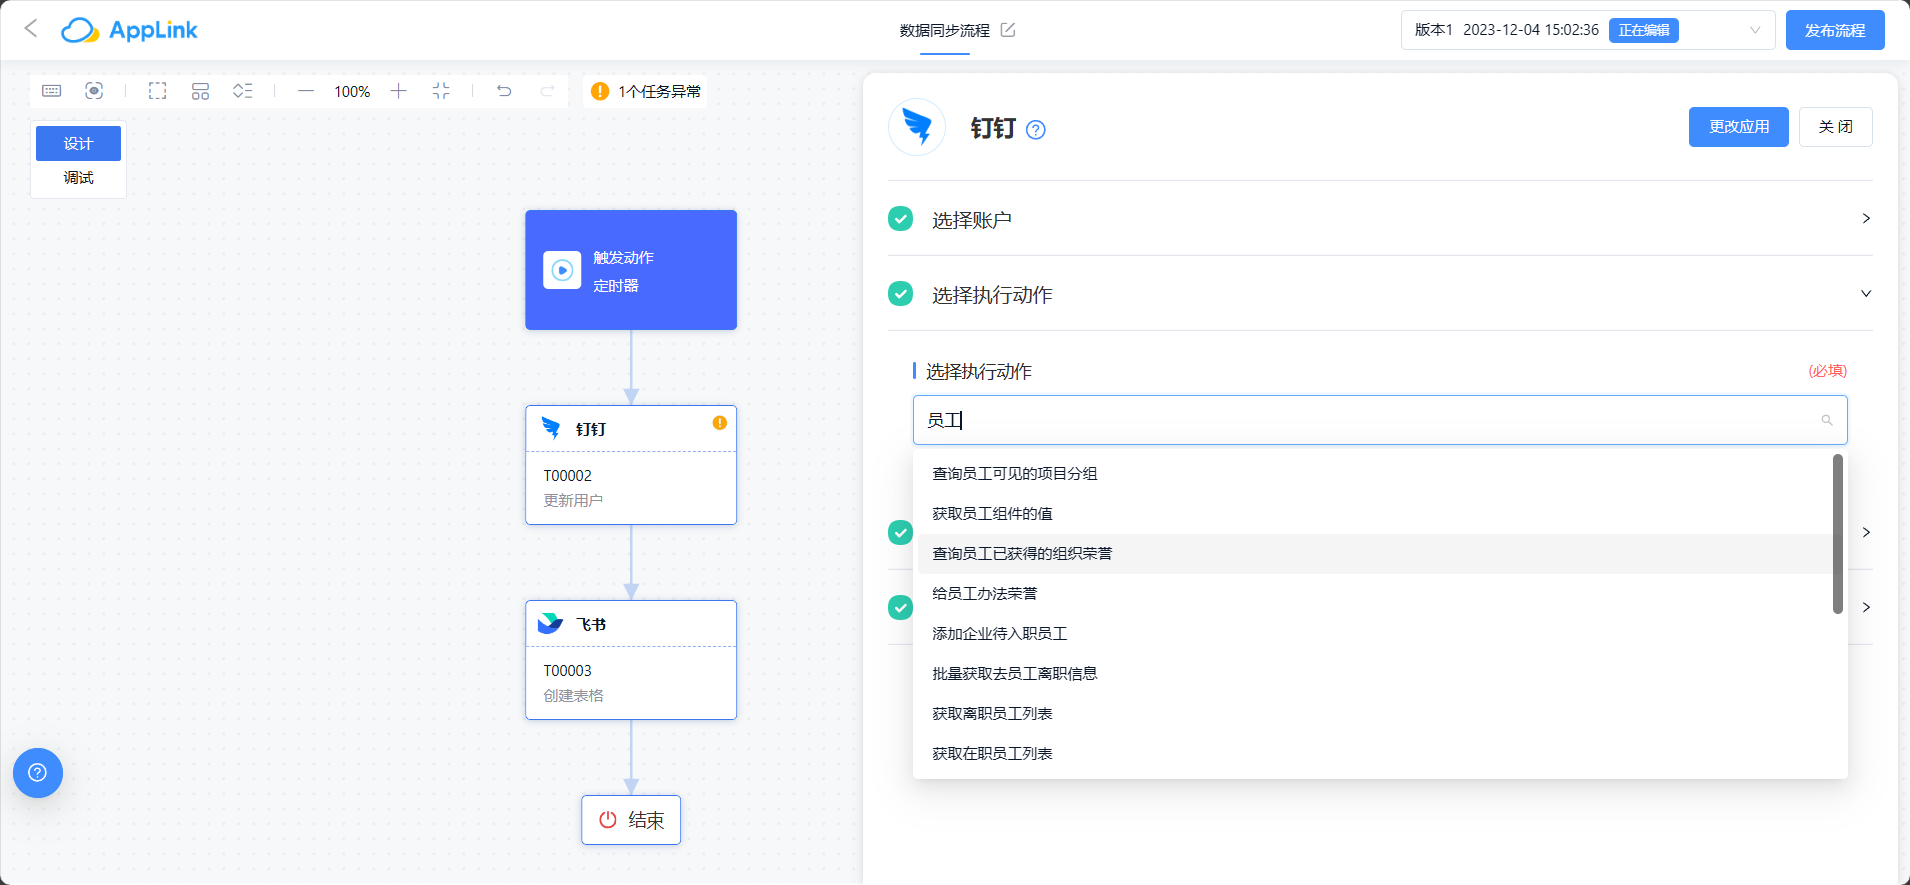Click the 选择执行动作 field label

click(979, 371)
